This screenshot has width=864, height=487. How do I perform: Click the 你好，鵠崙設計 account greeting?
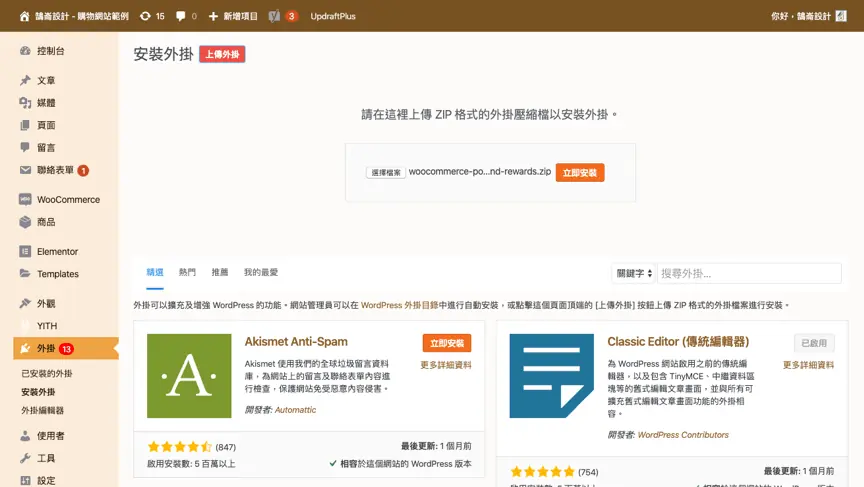[801, 17]
